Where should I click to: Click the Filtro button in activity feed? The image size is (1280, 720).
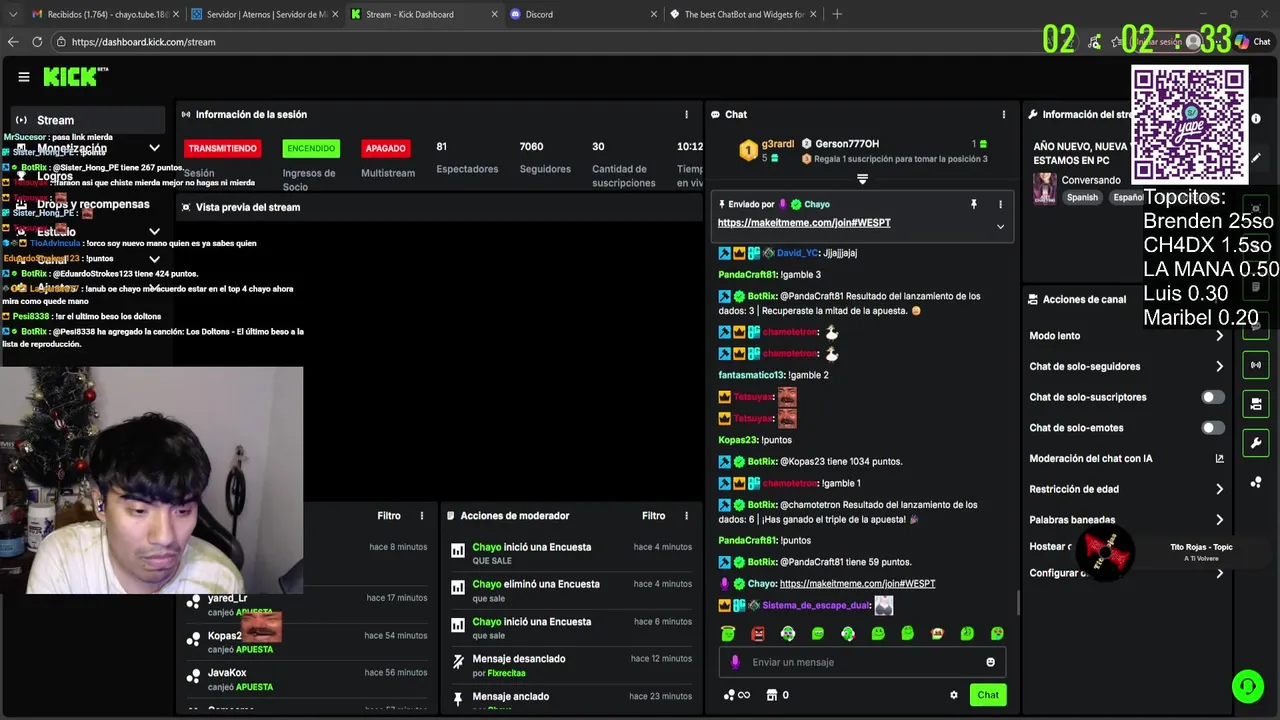click(389, 516)
